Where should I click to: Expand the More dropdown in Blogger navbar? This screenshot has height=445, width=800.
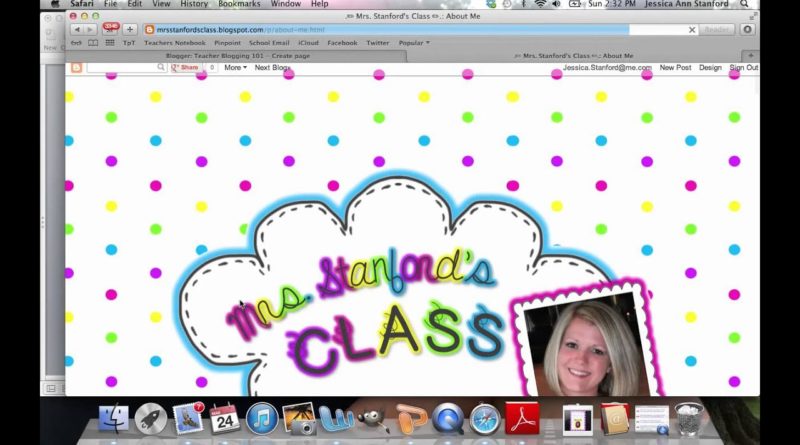[235, 67]
